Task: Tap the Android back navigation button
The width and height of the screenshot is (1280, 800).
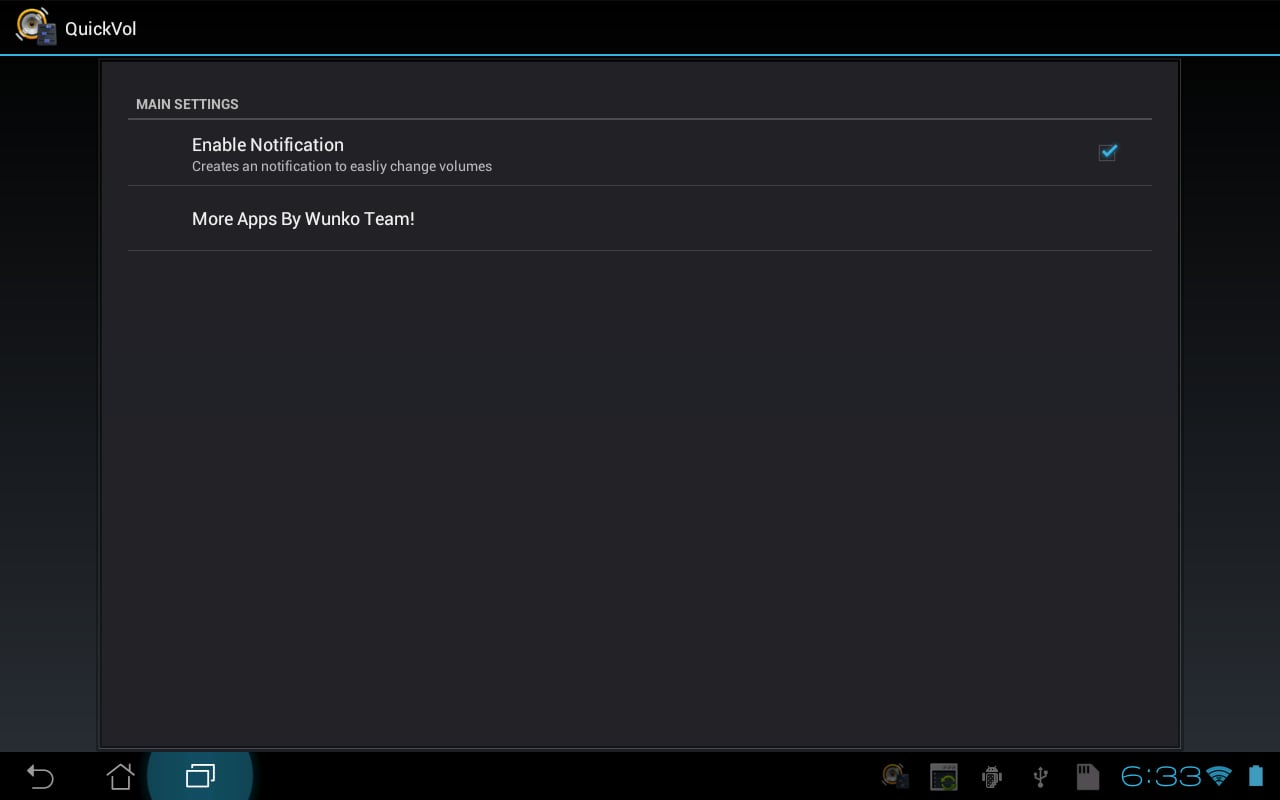Action: click(40, 776)
